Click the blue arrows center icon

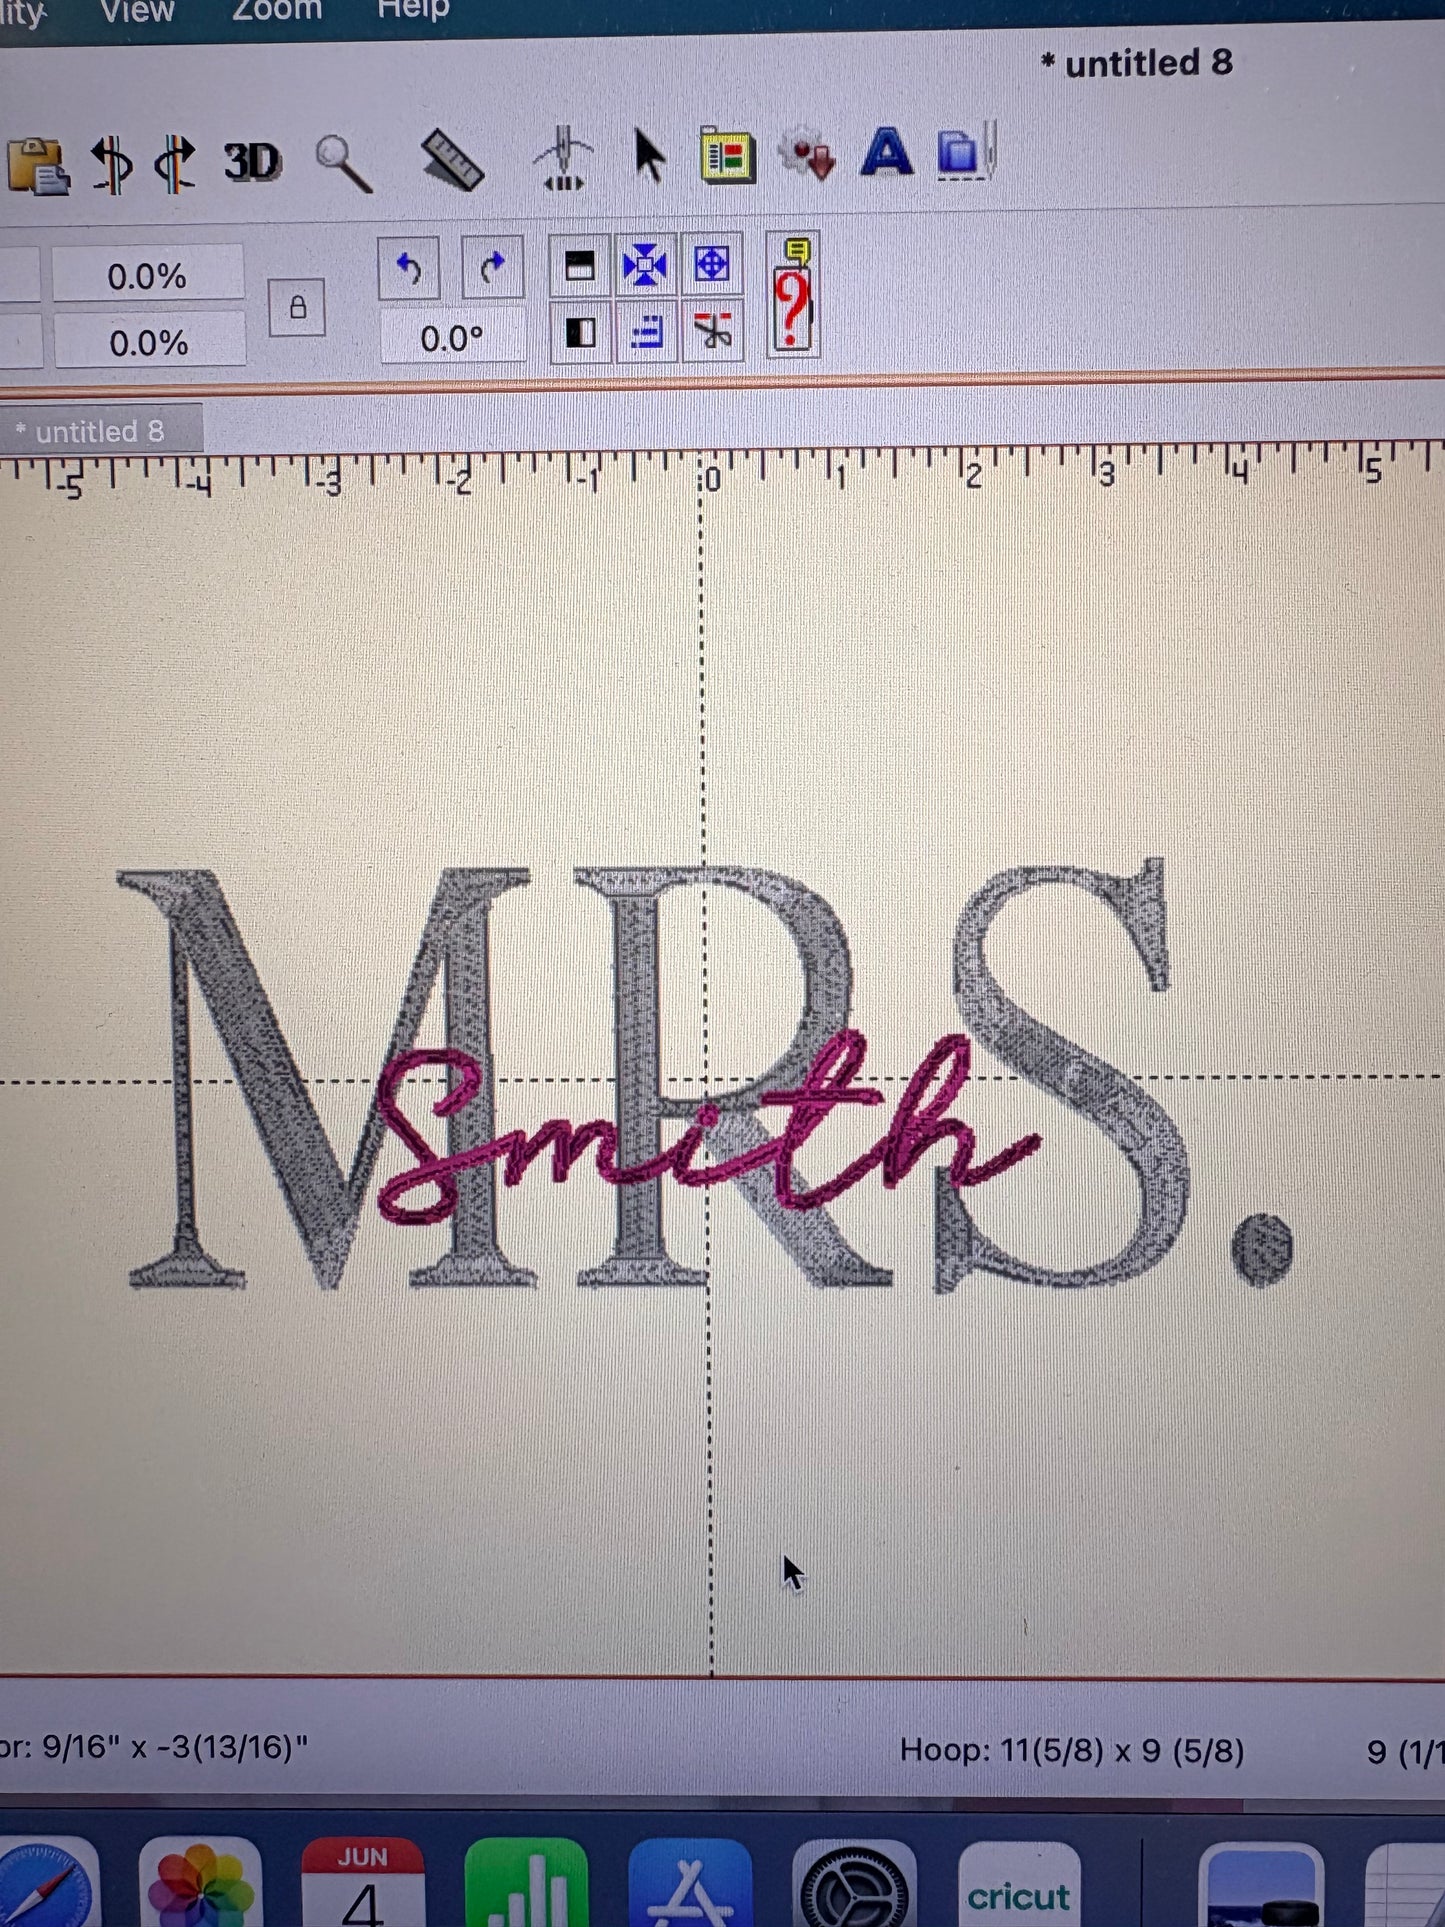645,265
